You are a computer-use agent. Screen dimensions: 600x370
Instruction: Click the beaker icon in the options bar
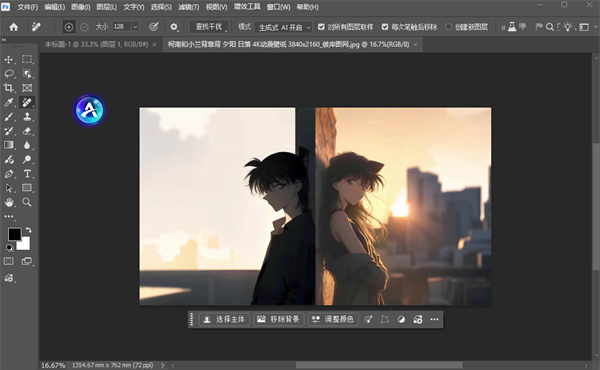click(x=512, y=27)
